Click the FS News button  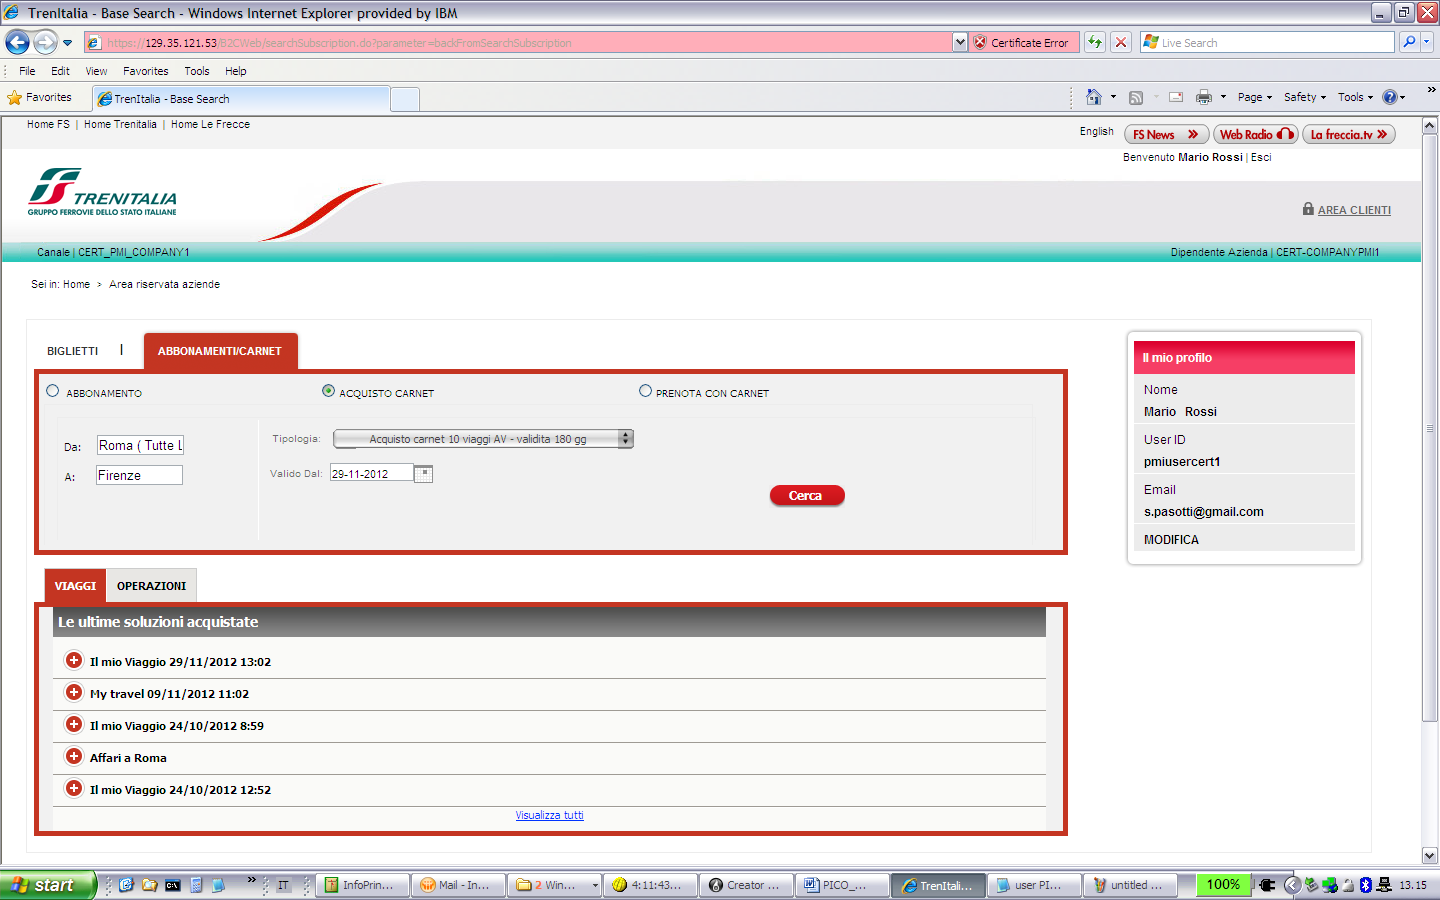[x=1166, y=134]
